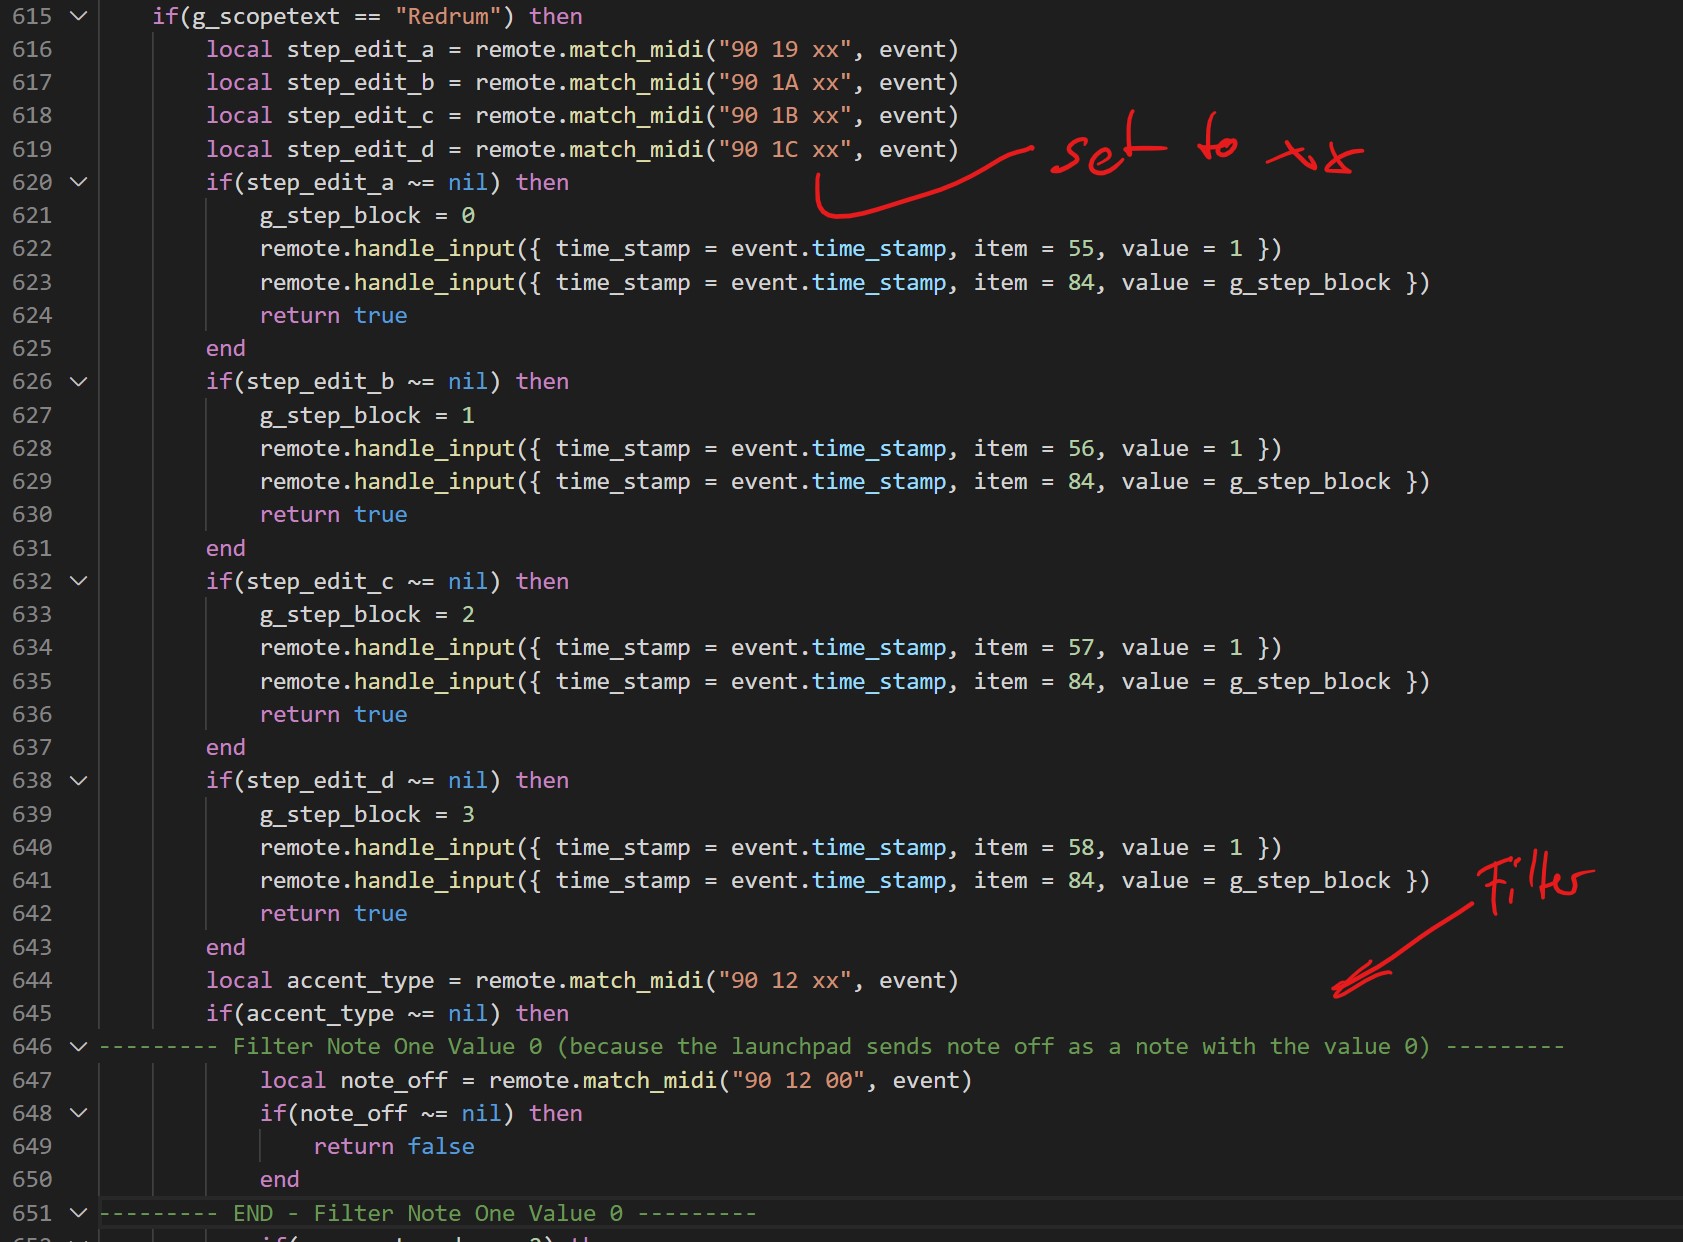Click item value 56 on line 628
The image size is (1683, 1242).
1081,448
